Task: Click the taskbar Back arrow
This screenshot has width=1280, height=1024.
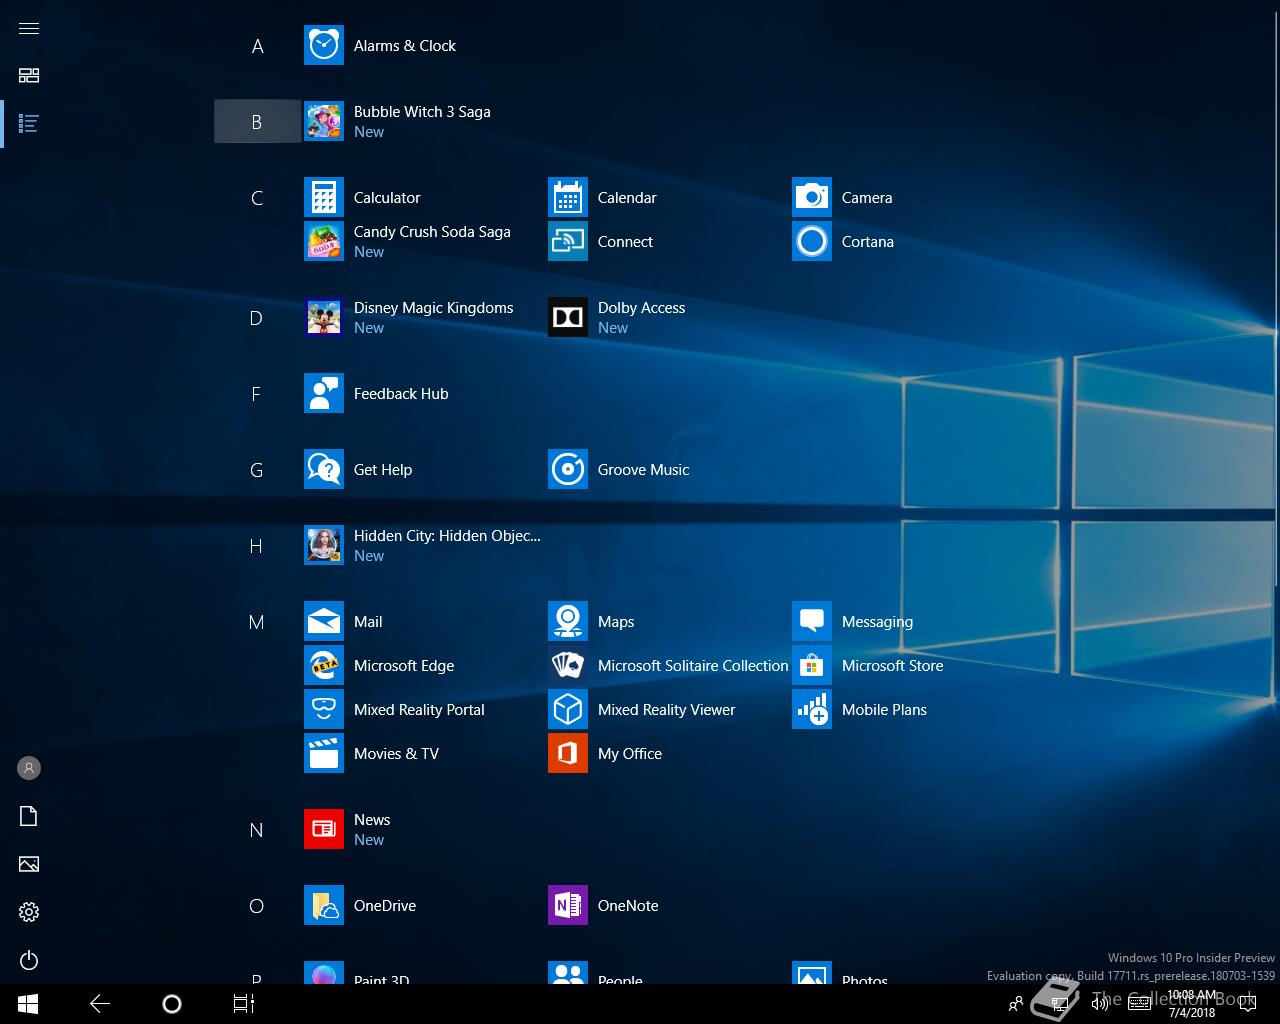Action: pyautogui.click(x=100, y=1004)
